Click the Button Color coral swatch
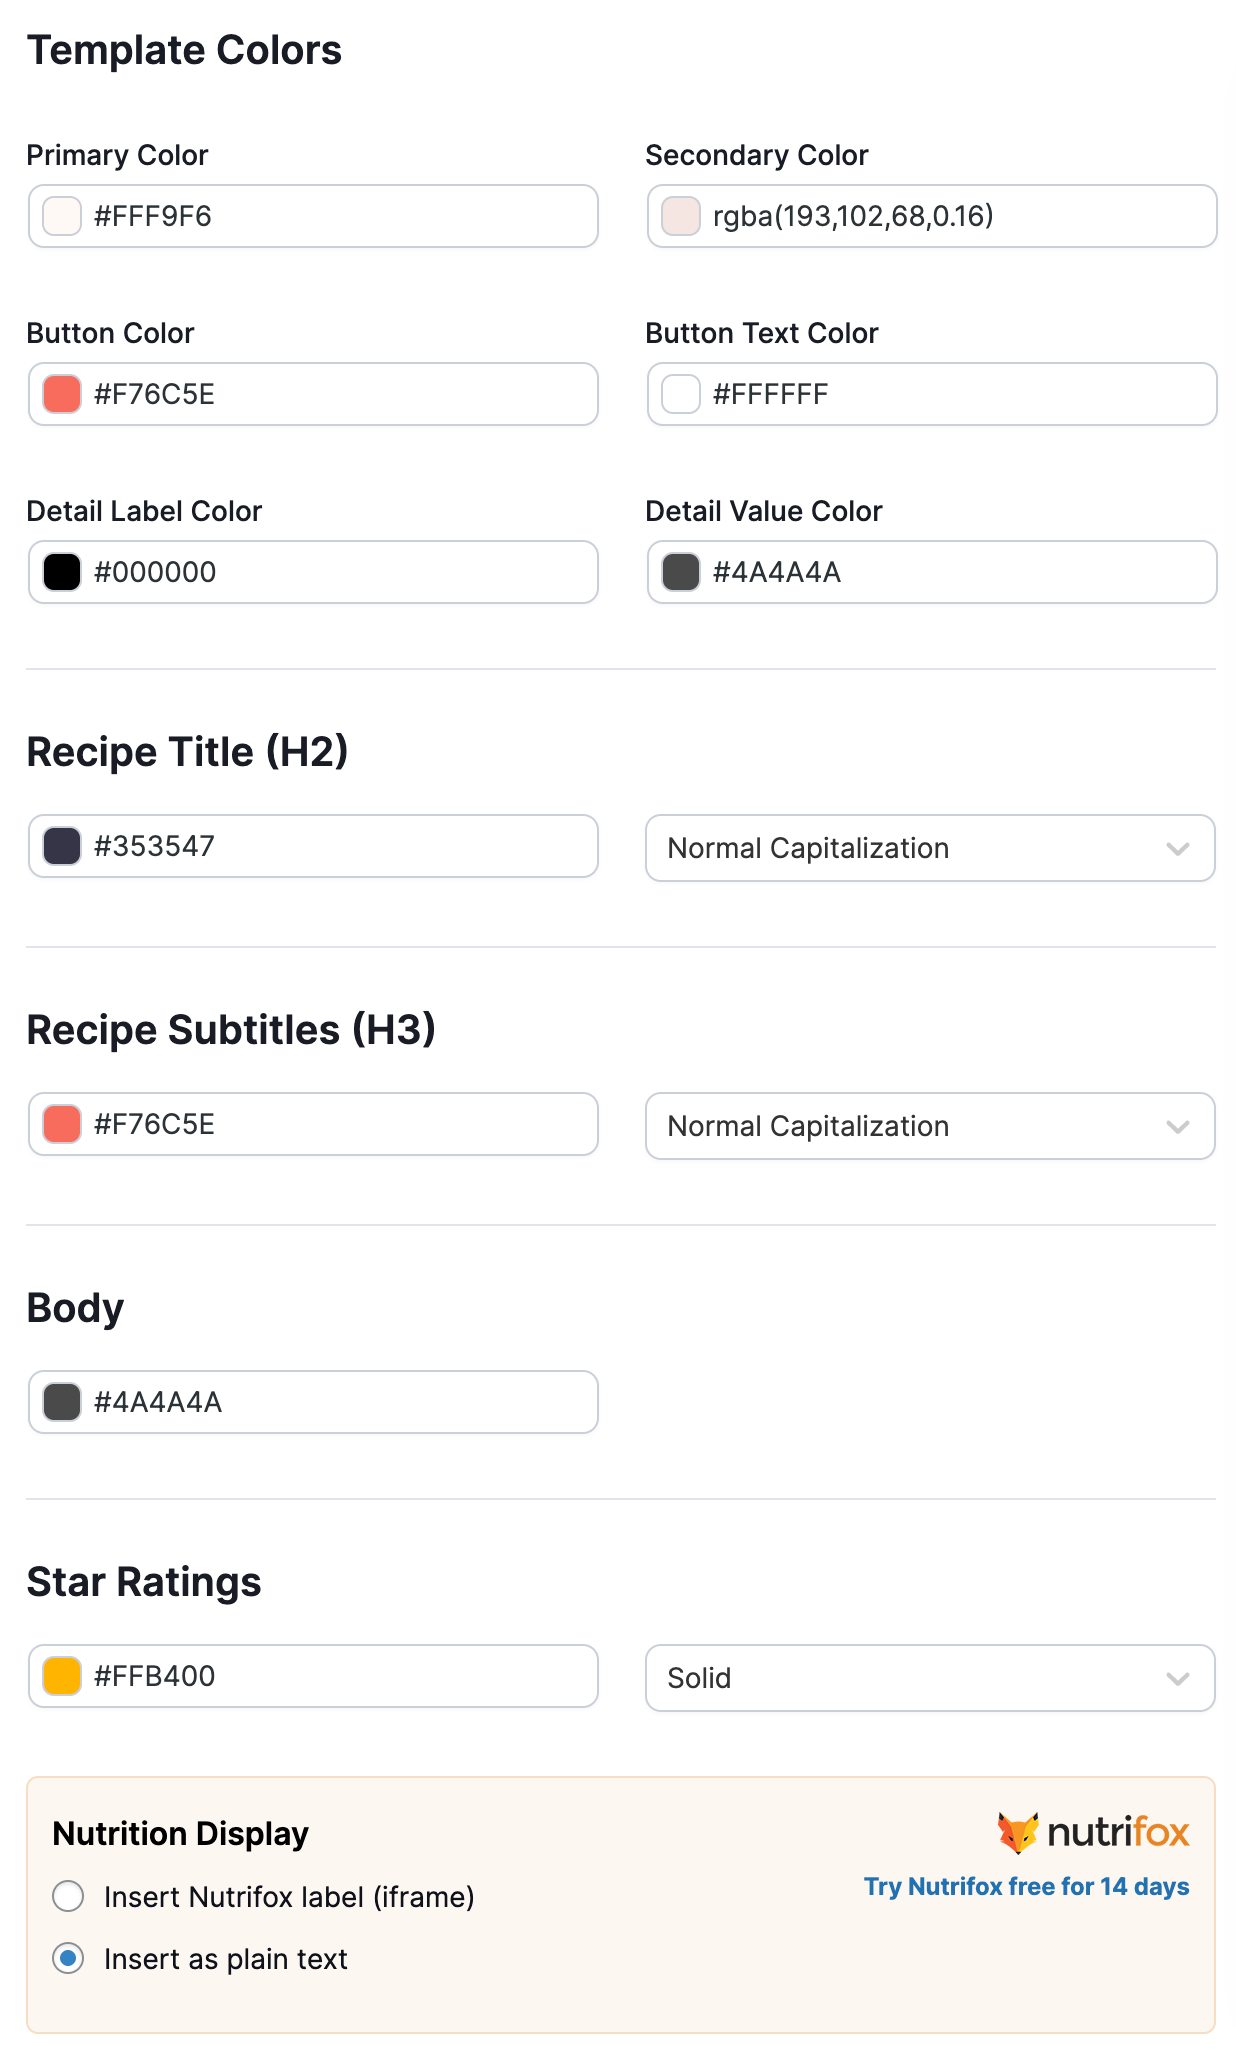Viewport: 1236px width, 2062px height. (62, 394)
